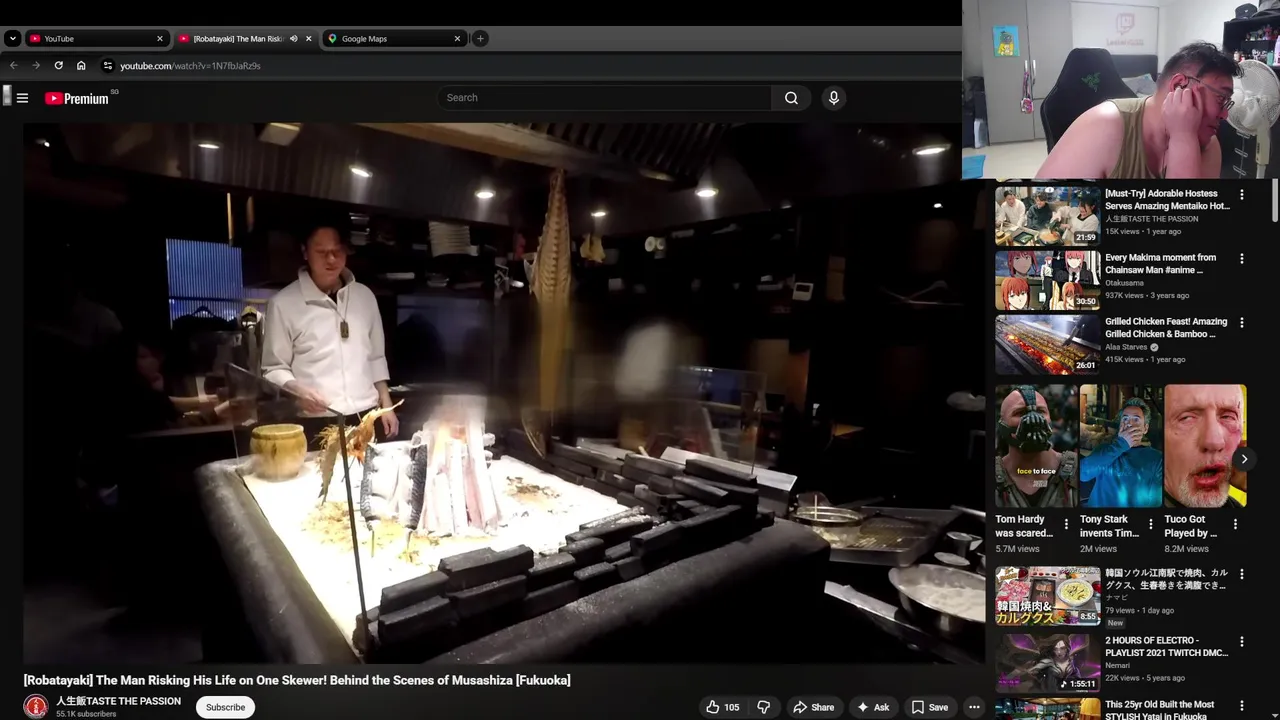Screen dimensions: 1280x720
Task: Close the Robatayaki video tab
Action: pyautogui.click(x=308, y=39)
